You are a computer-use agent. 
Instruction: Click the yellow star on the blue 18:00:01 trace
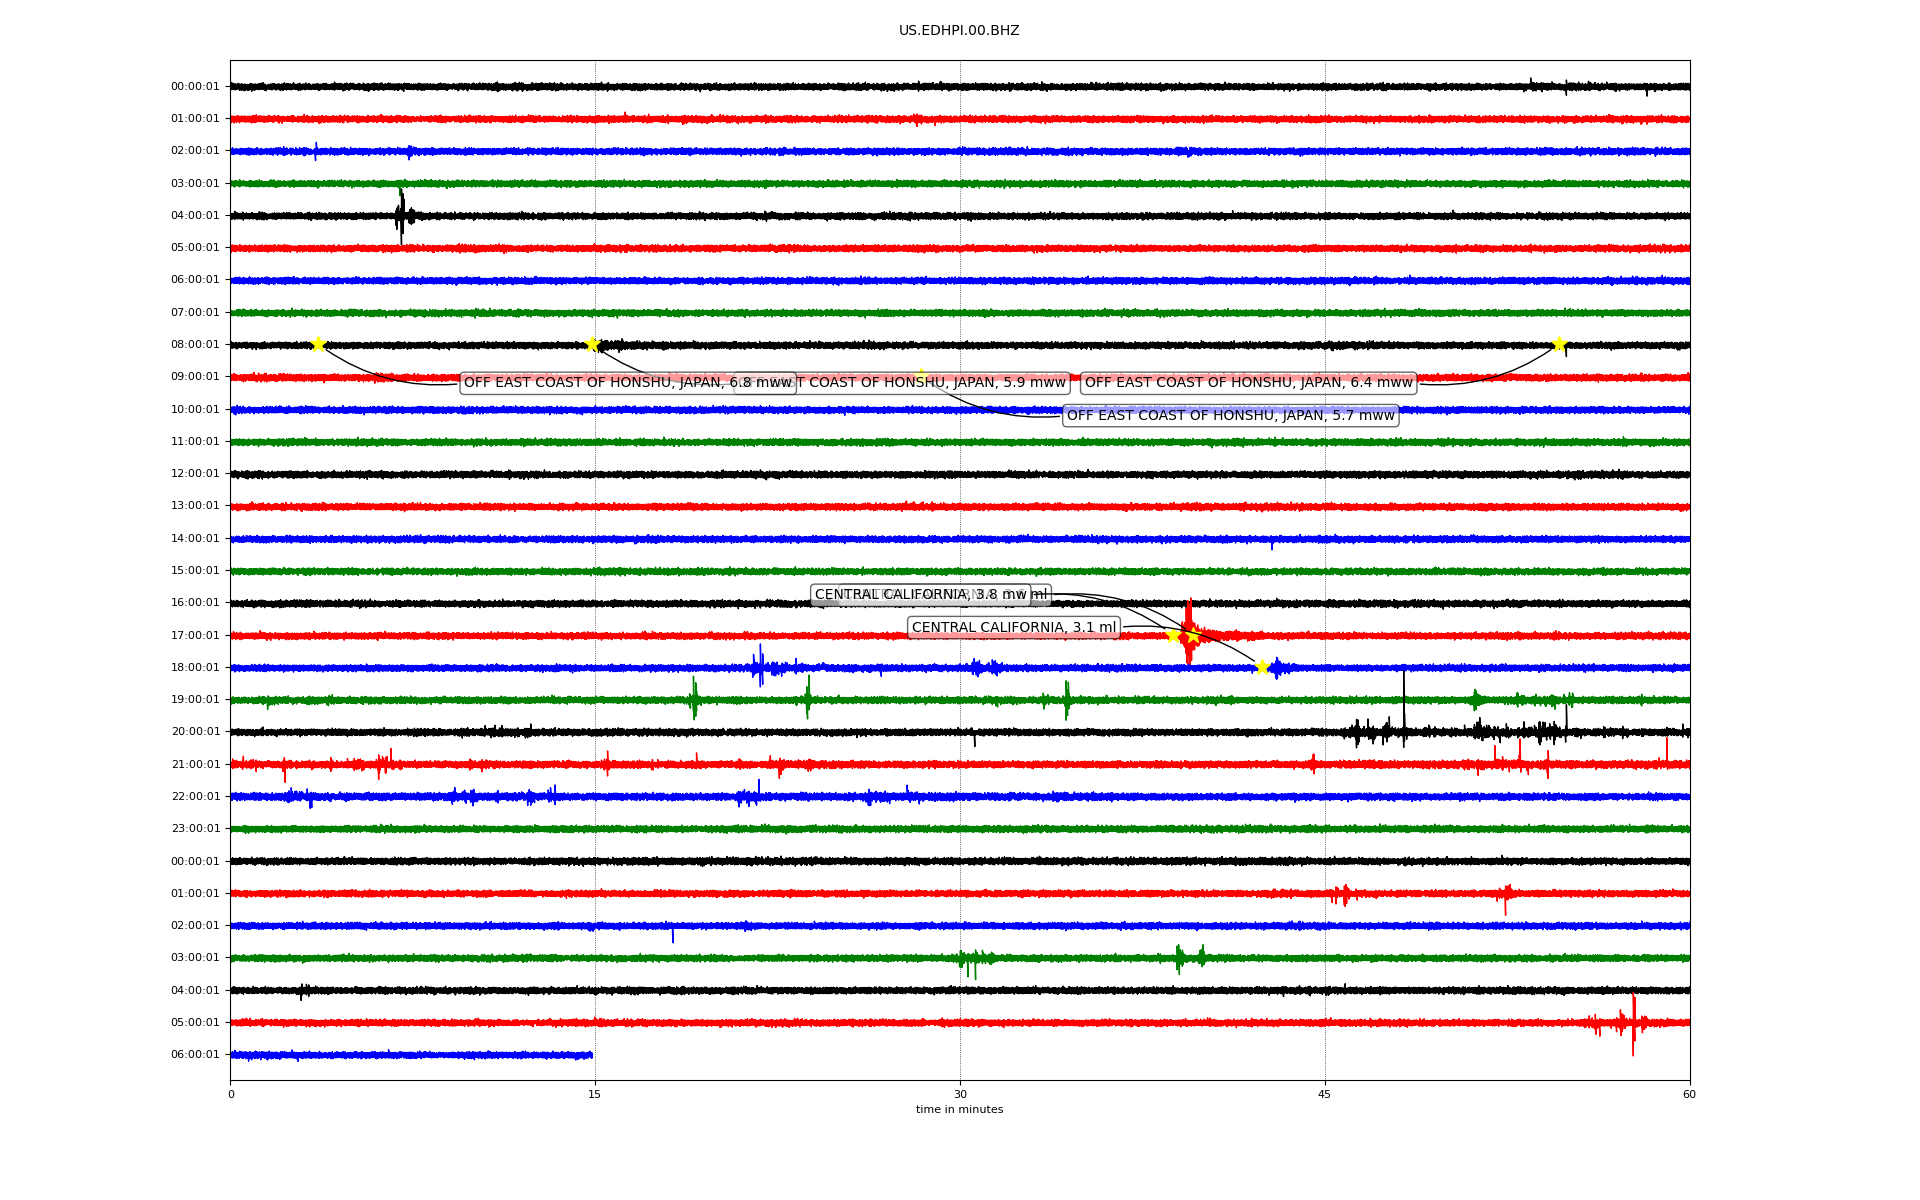pos(1262,667)
